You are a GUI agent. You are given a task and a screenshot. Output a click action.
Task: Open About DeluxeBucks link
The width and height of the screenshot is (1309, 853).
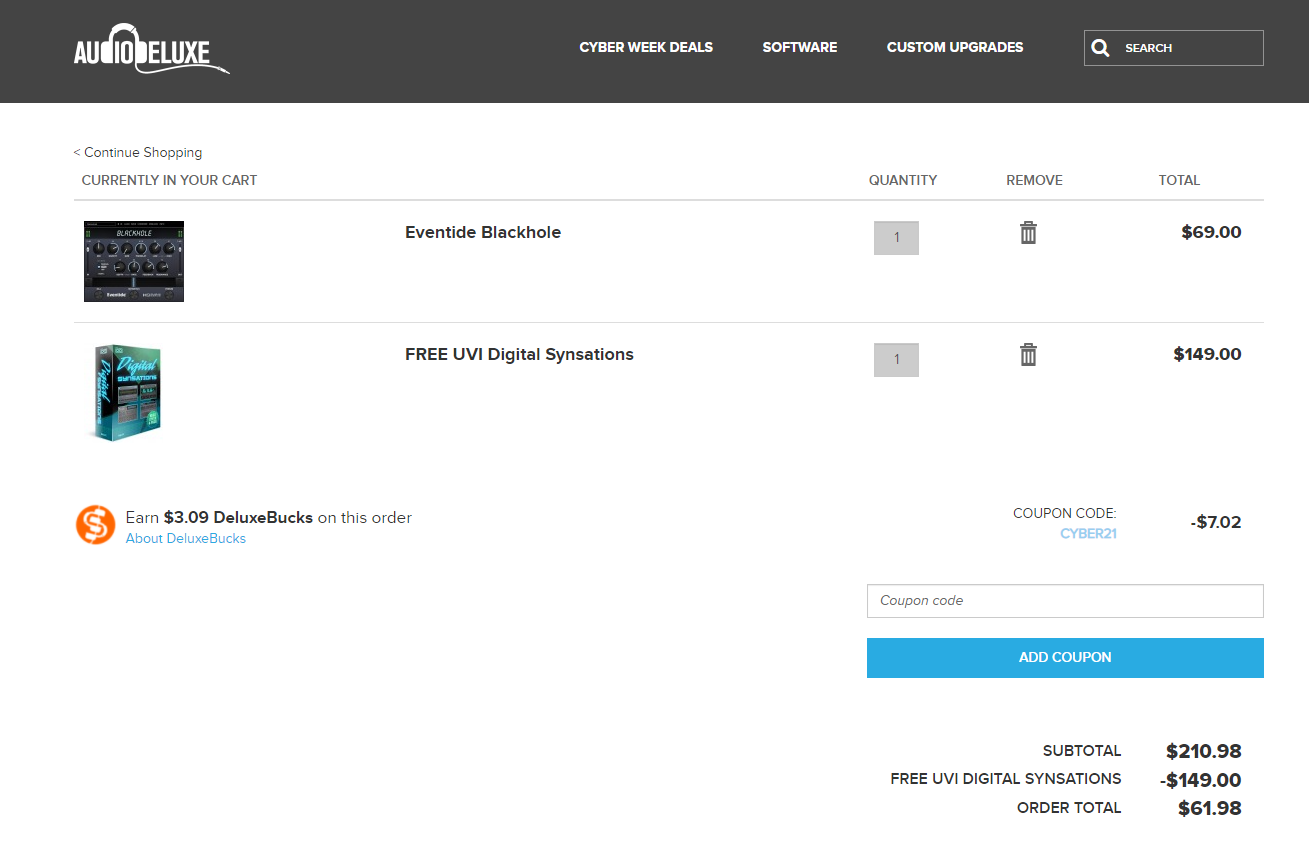186,538
